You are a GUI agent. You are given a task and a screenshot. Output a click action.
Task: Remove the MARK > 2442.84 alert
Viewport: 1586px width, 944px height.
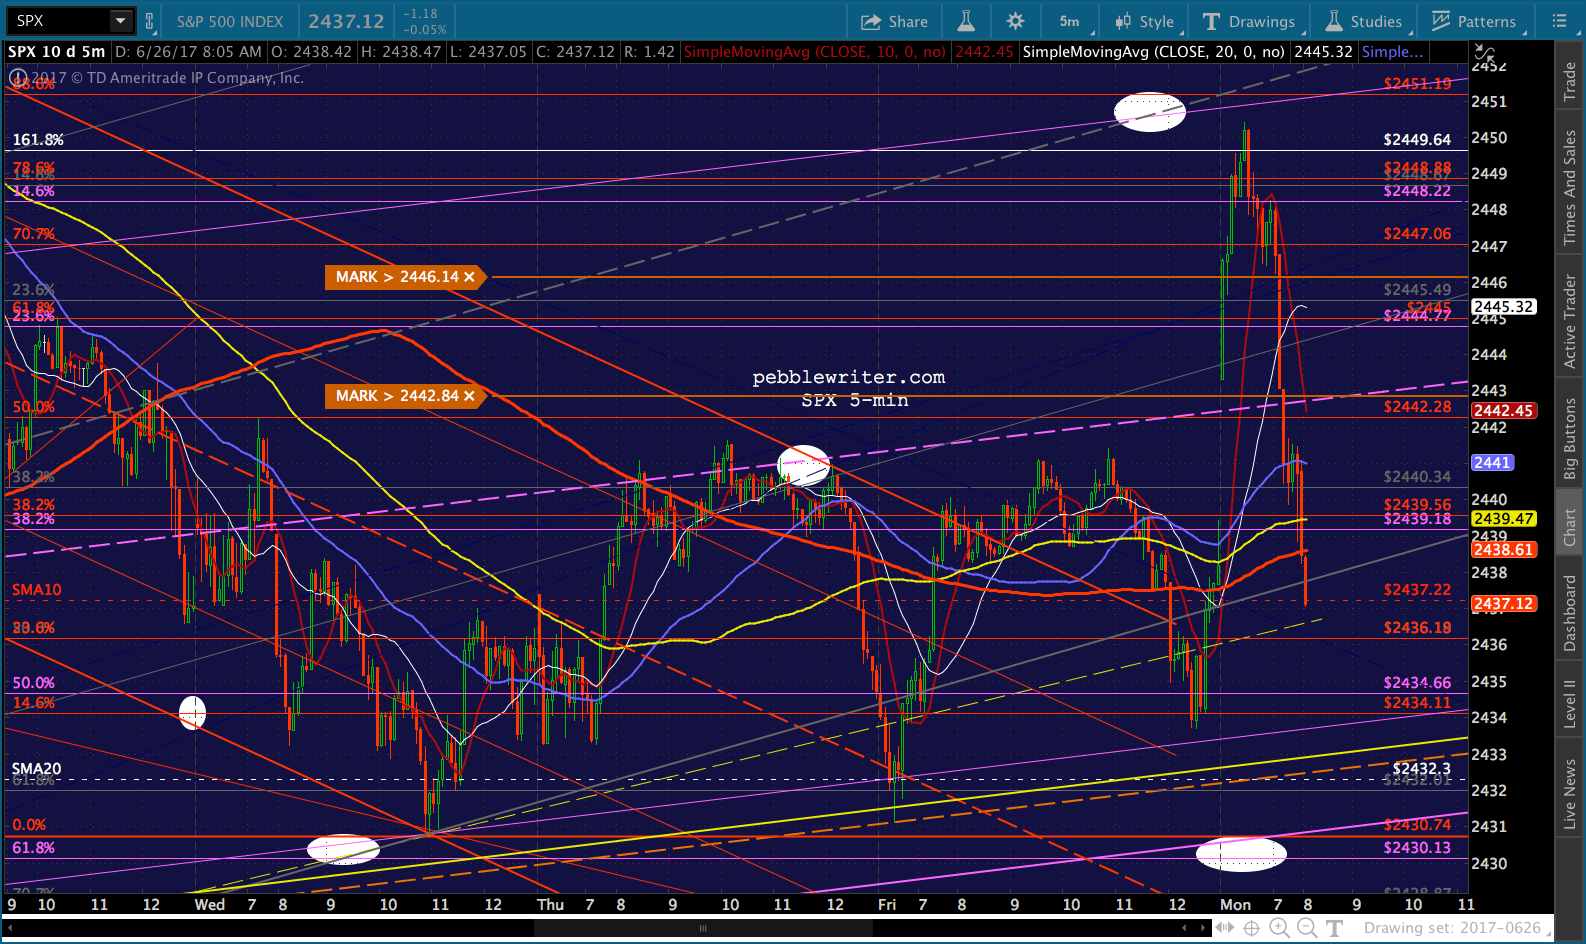point(469,396)
